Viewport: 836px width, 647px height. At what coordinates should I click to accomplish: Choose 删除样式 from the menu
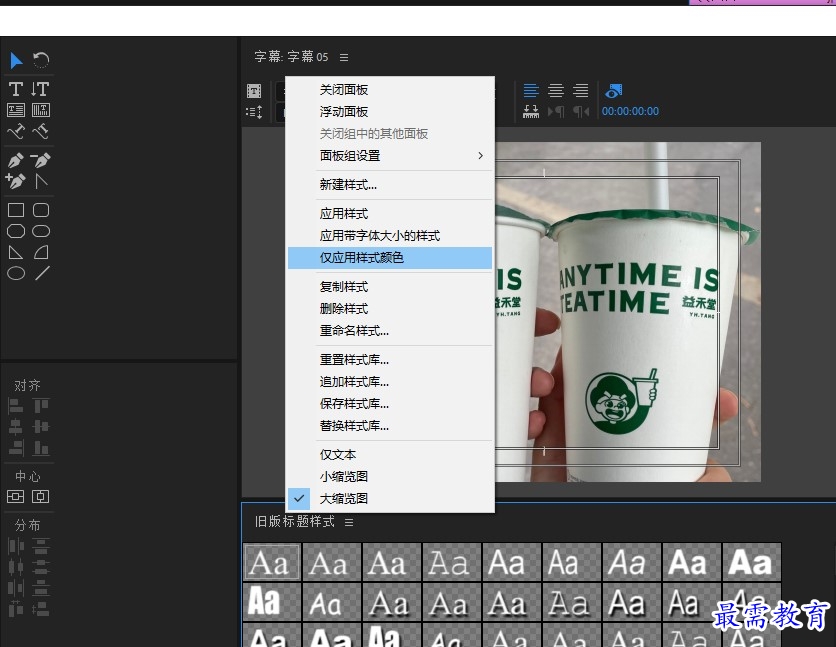[390, 309]
